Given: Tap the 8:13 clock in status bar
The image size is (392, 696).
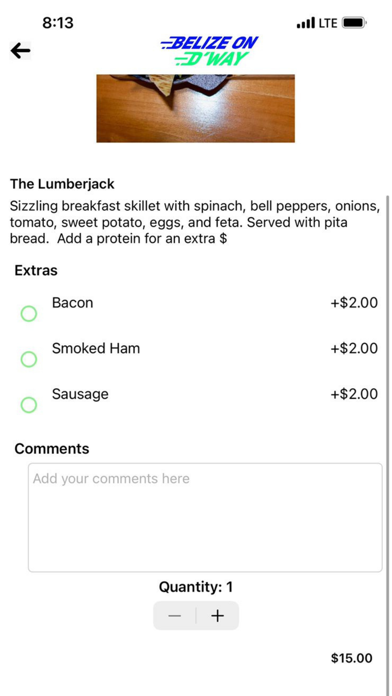Looking at the screenshot, I should coord(58,23).
